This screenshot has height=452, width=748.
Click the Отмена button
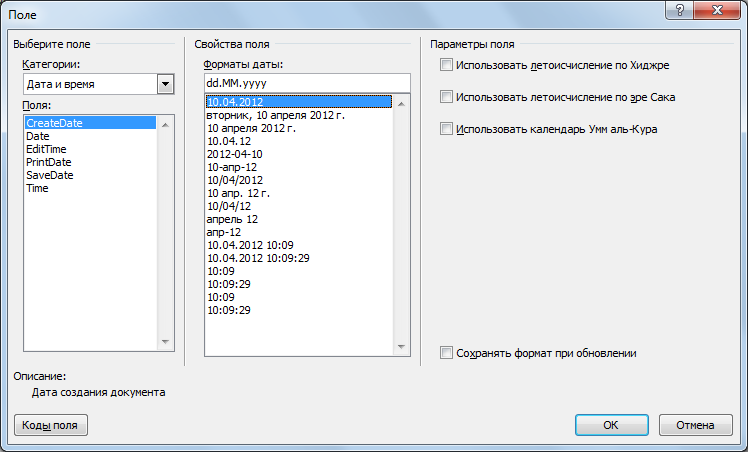pyautogui.click(x=696, y=425)
